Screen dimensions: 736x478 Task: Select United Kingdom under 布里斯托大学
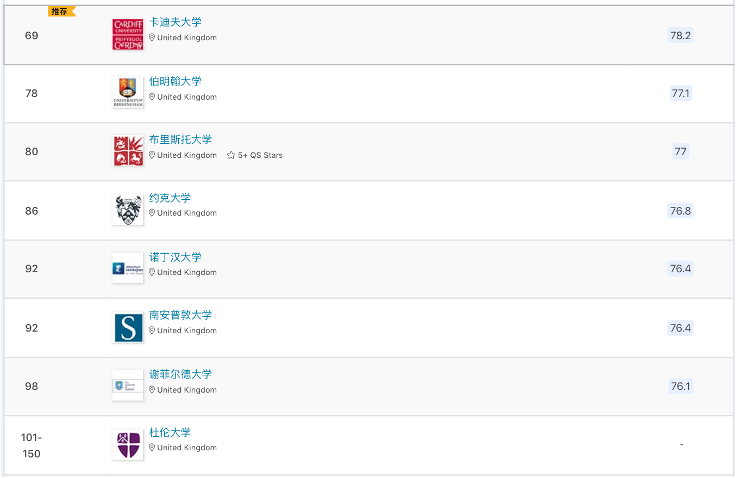pos(187,155)
